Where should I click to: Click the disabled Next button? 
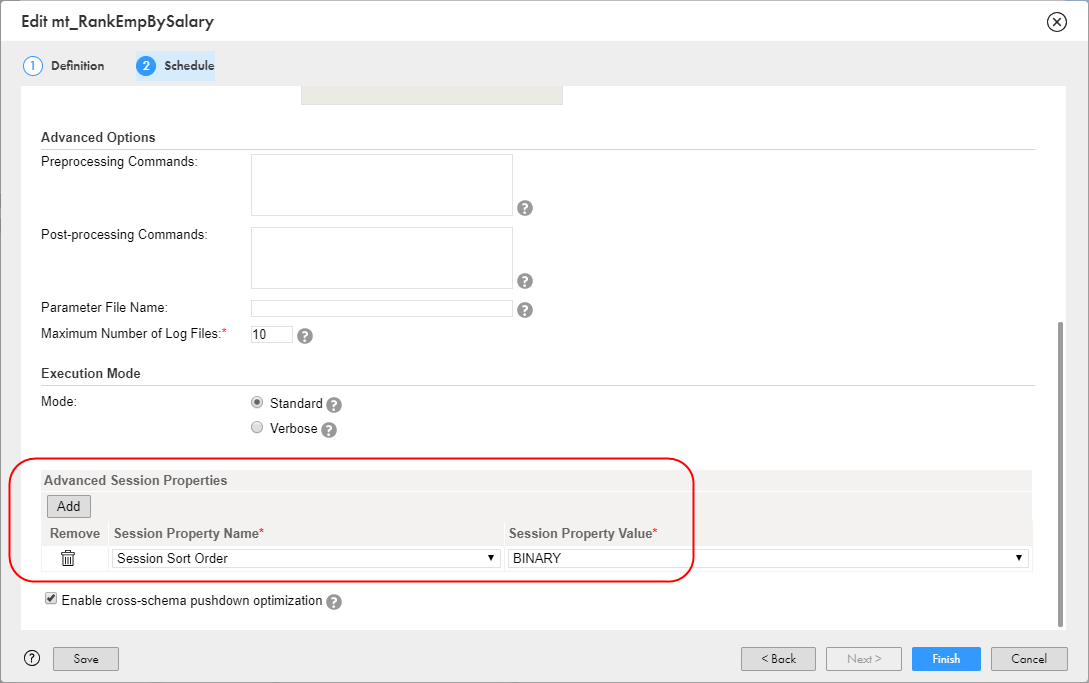(x=864, y=659)
